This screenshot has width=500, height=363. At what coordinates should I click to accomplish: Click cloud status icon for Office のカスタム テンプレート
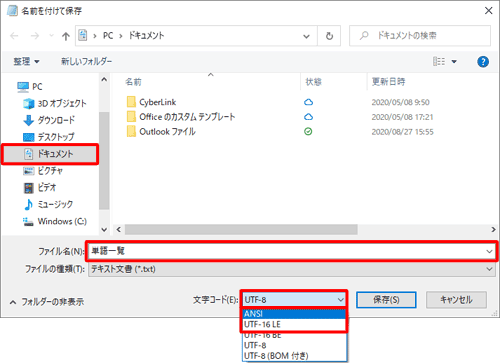(x=308, y=117)
